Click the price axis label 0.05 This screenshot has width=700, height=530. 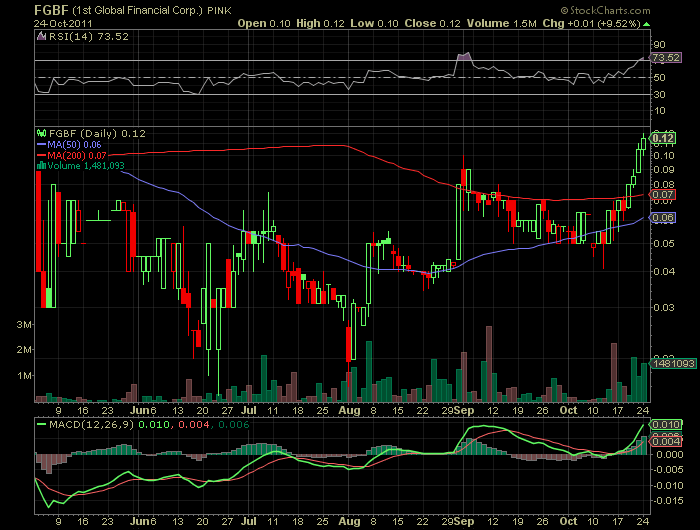coord(663,244)
